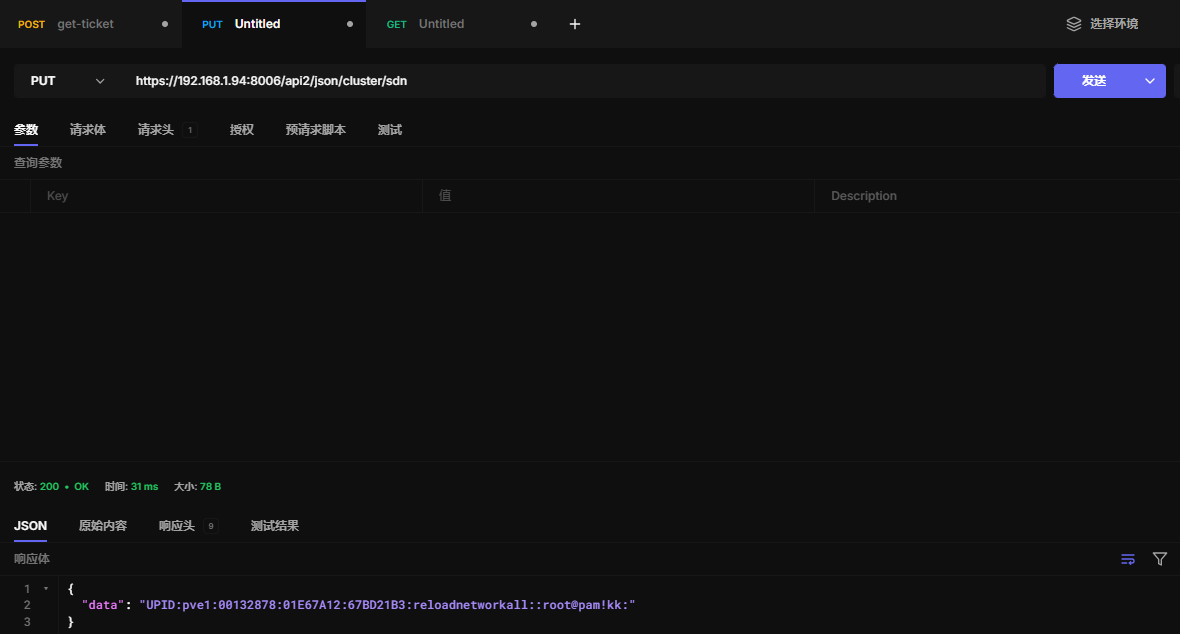Show the 原始内容 raw response tab
Screen dimensions: 1180x634
click(x=103, y=526)
